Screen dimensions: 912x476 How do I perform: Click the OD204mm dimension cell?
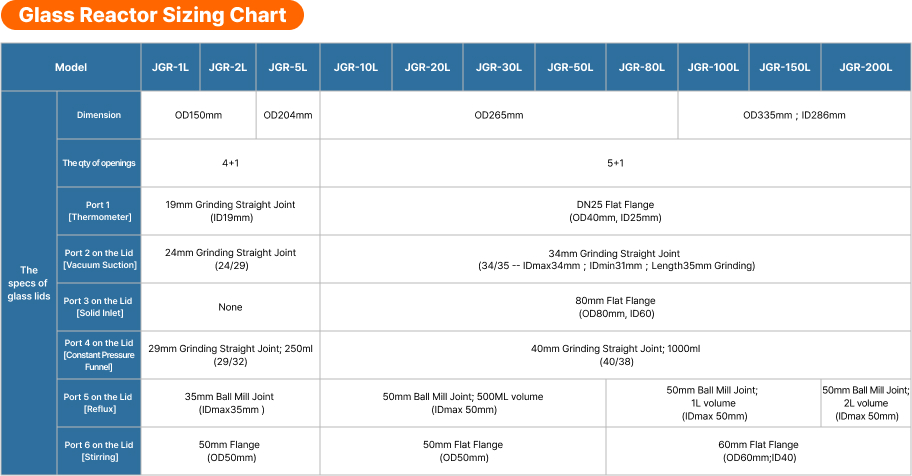click(x=288, y=115)
